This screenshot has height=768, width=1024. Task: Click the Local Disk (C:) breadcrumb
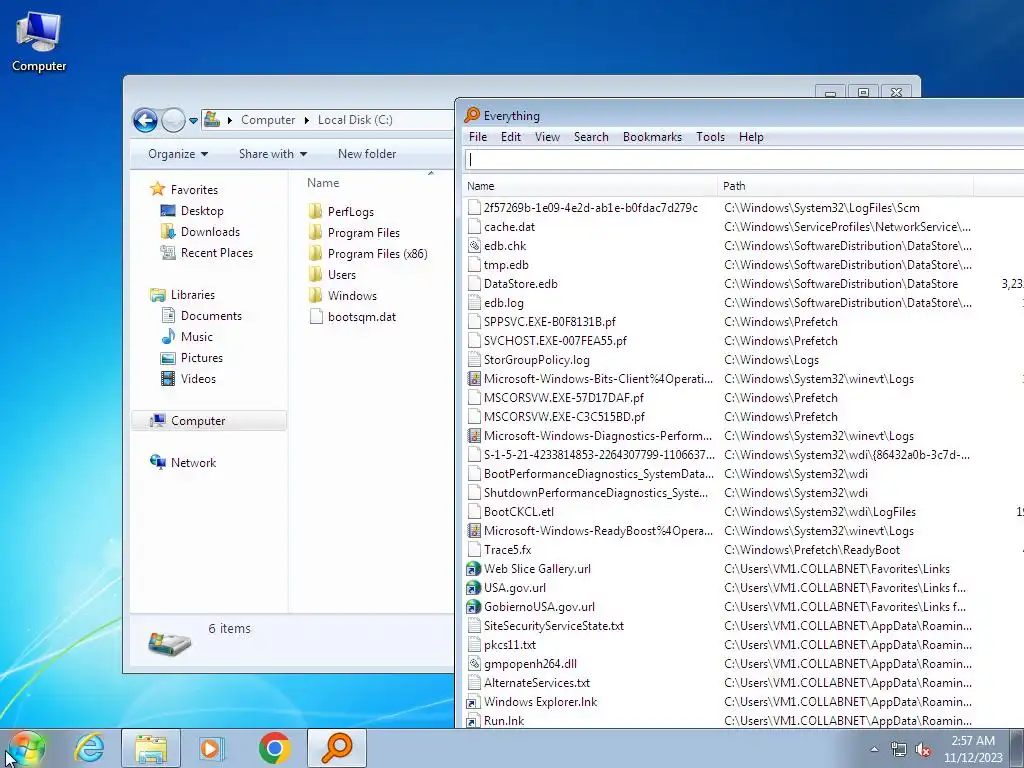[355, 120]
